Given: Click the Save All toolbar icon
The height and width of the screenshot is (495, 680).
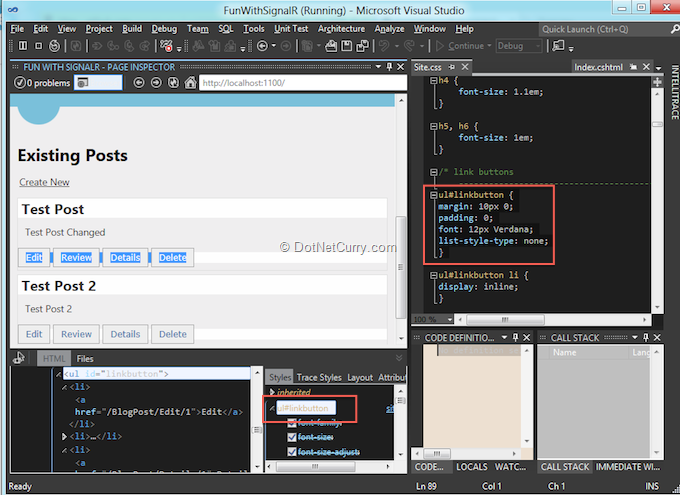Looking at the screenshot, I should click(362, 46).
